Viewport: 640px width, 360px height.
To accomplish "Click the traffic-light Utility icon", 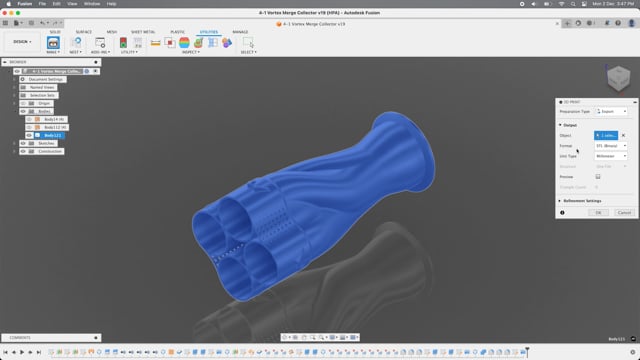I will [123, 42].
